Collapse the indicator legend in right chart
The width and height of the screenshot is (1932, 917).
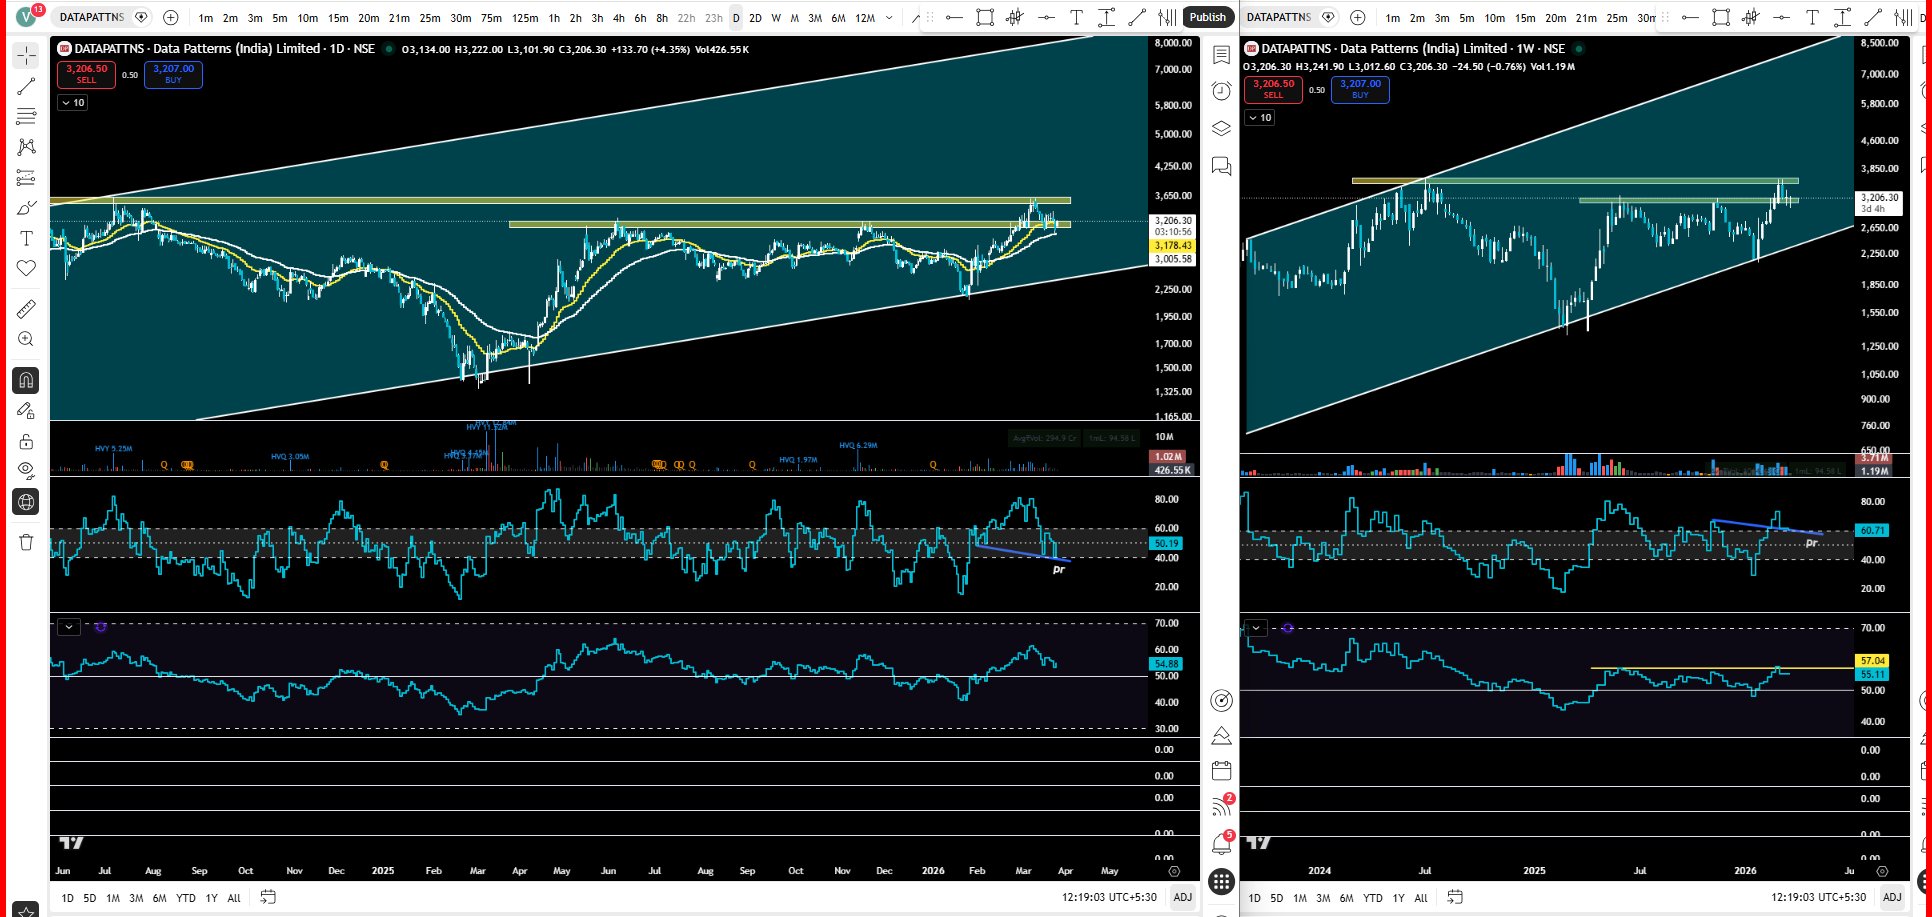[1260, 118]
